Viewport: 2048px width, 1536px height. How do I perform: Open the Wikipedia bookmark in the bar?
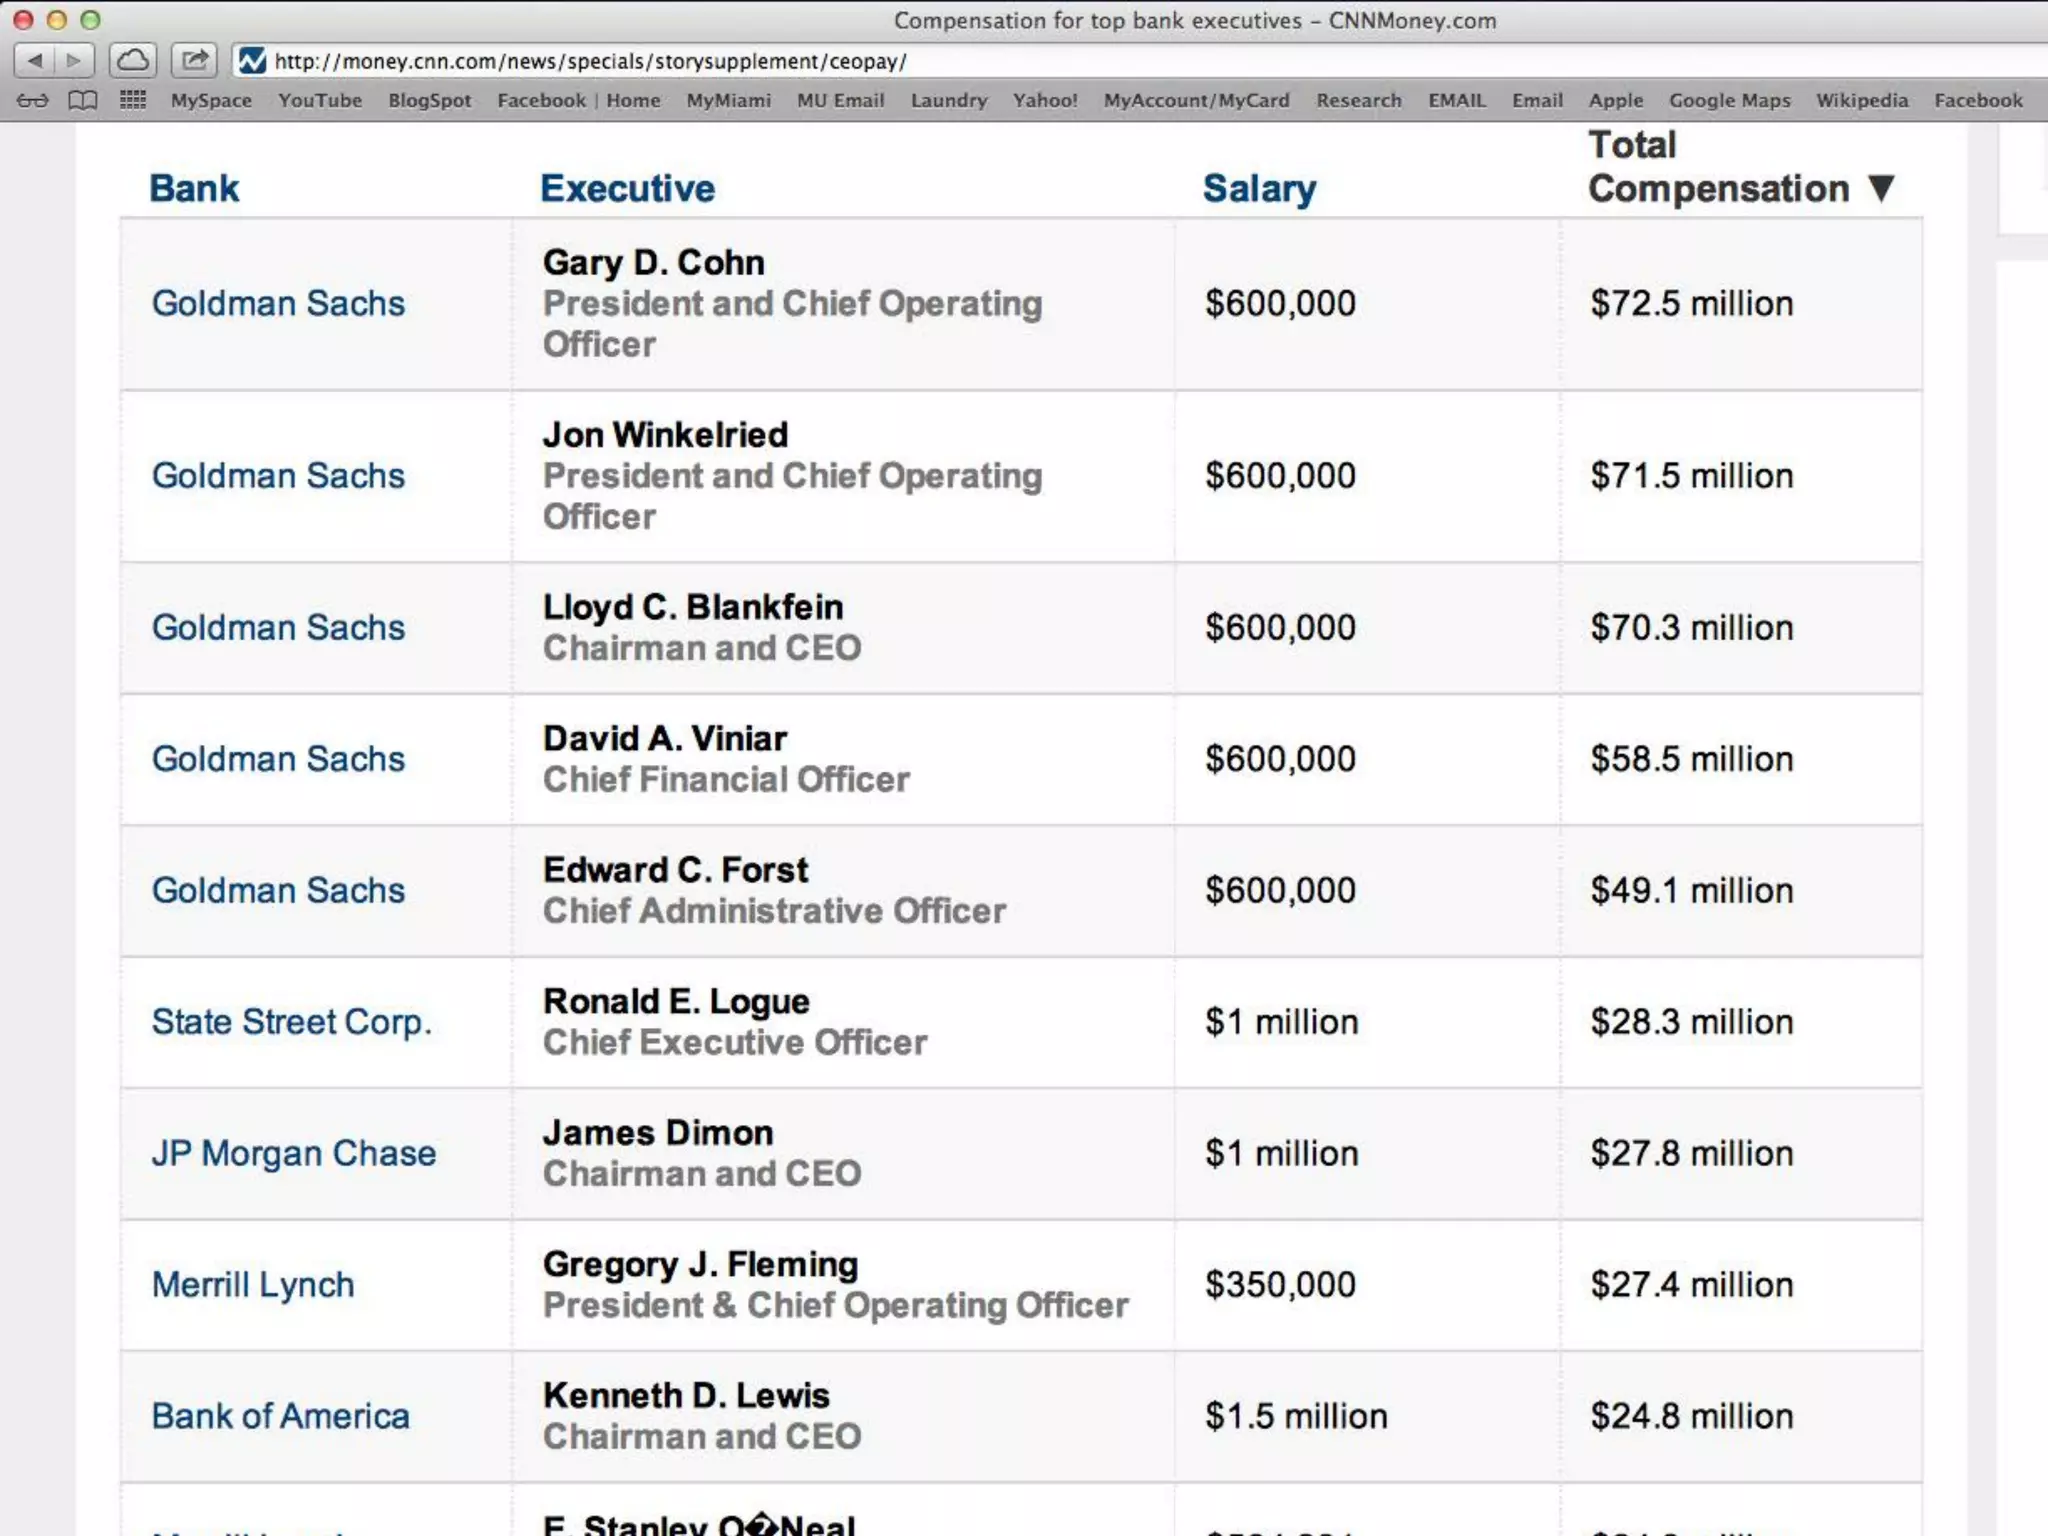click(x=1861, y=100)
